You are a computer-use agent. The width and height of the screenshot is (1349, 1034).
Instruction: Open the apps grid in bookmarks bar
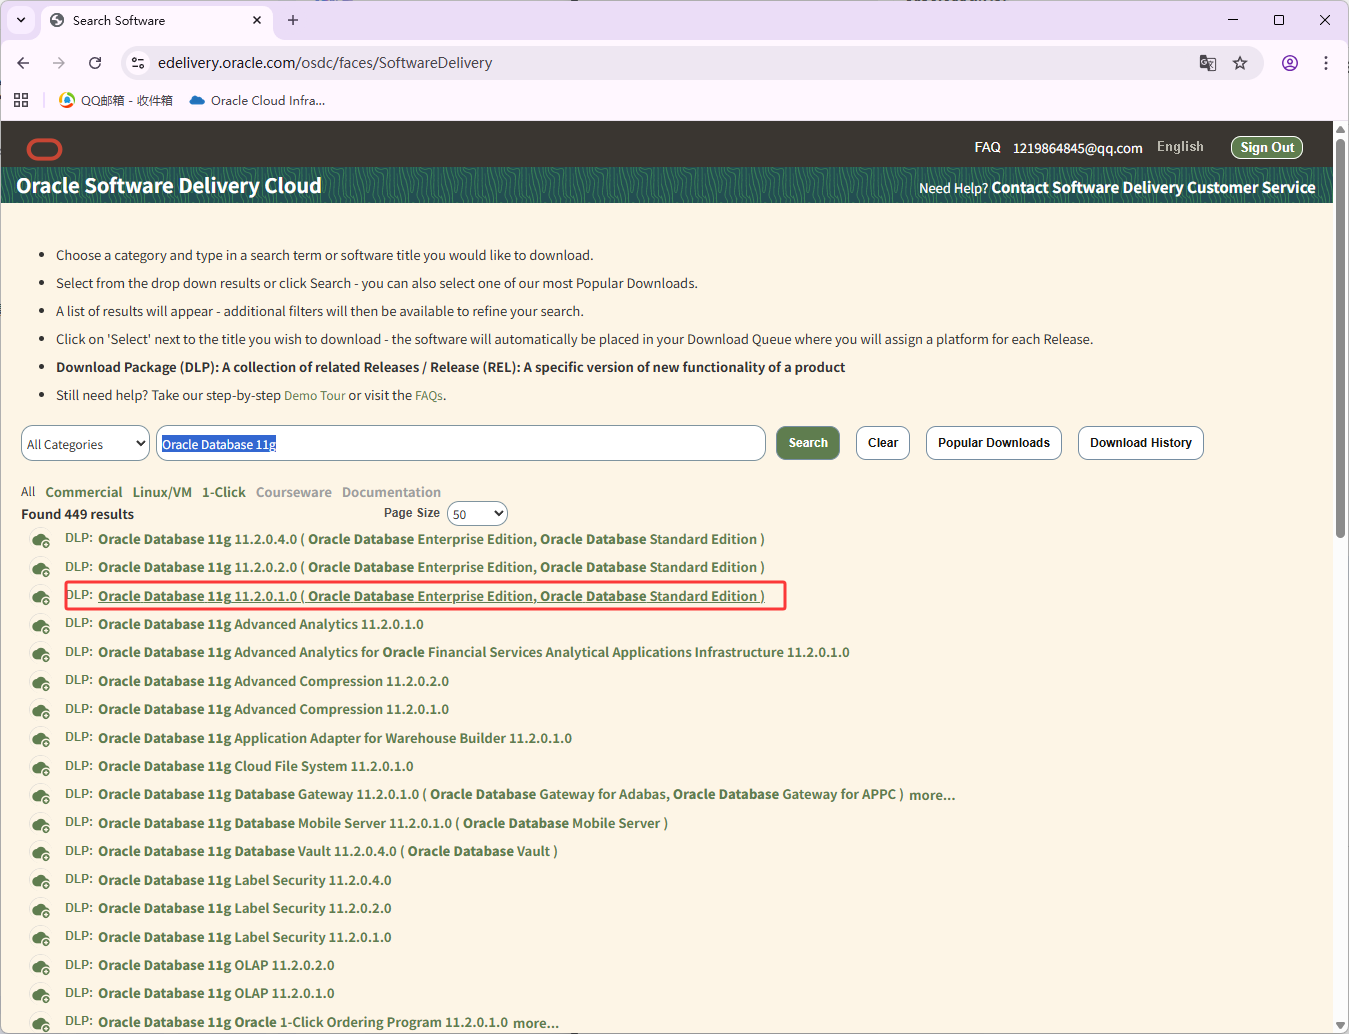21,100
